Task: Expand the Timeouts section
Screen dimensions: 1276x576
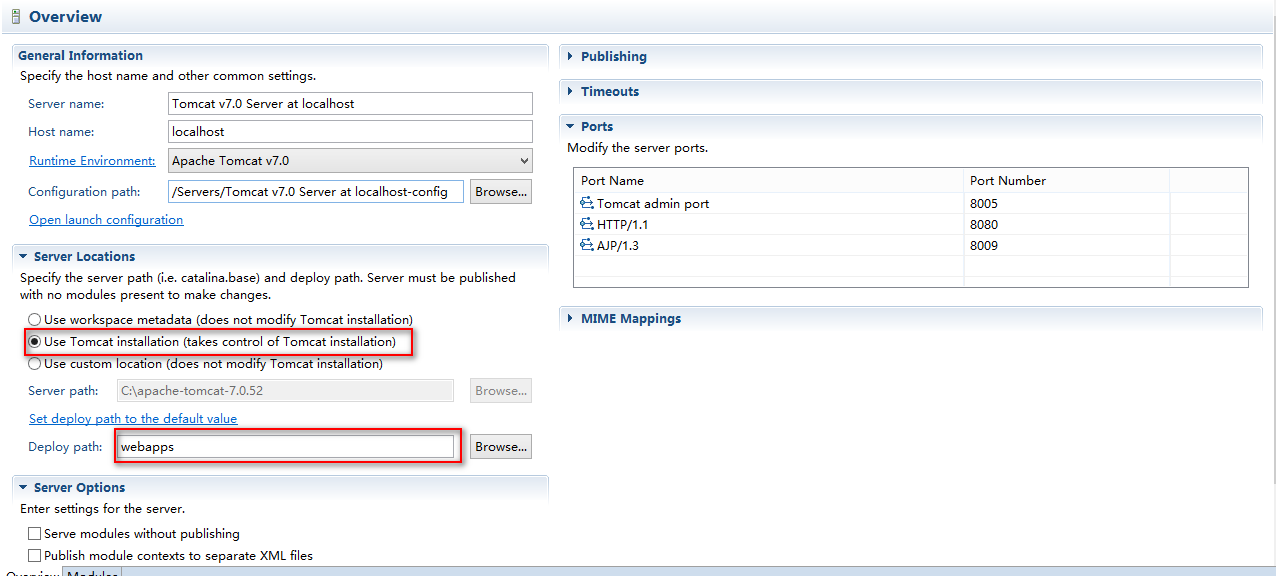Action: tap(570, 92)
